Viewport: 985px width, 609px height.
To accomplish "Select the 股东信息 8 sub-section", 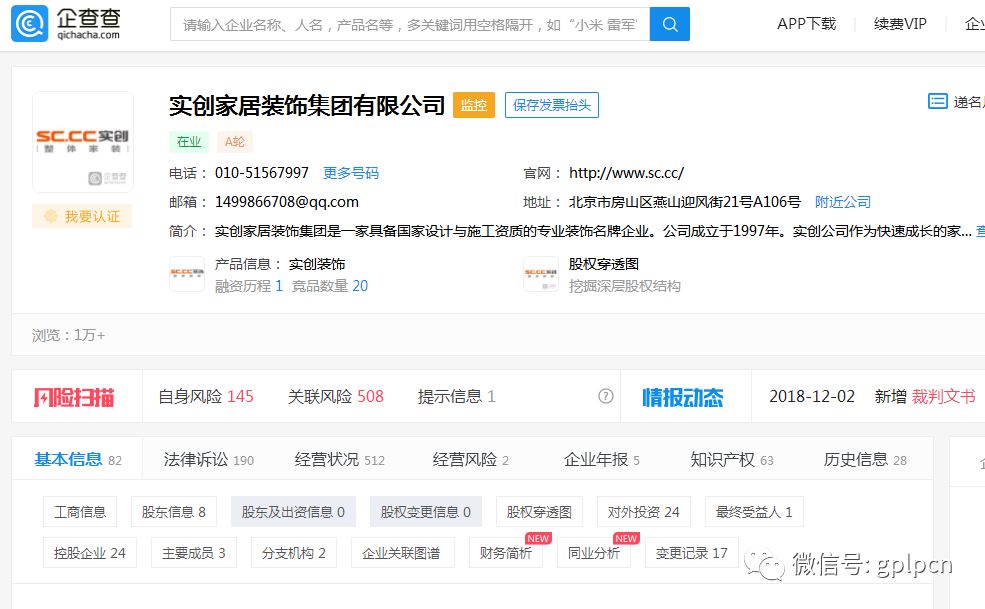I will (x=174, y=512).
